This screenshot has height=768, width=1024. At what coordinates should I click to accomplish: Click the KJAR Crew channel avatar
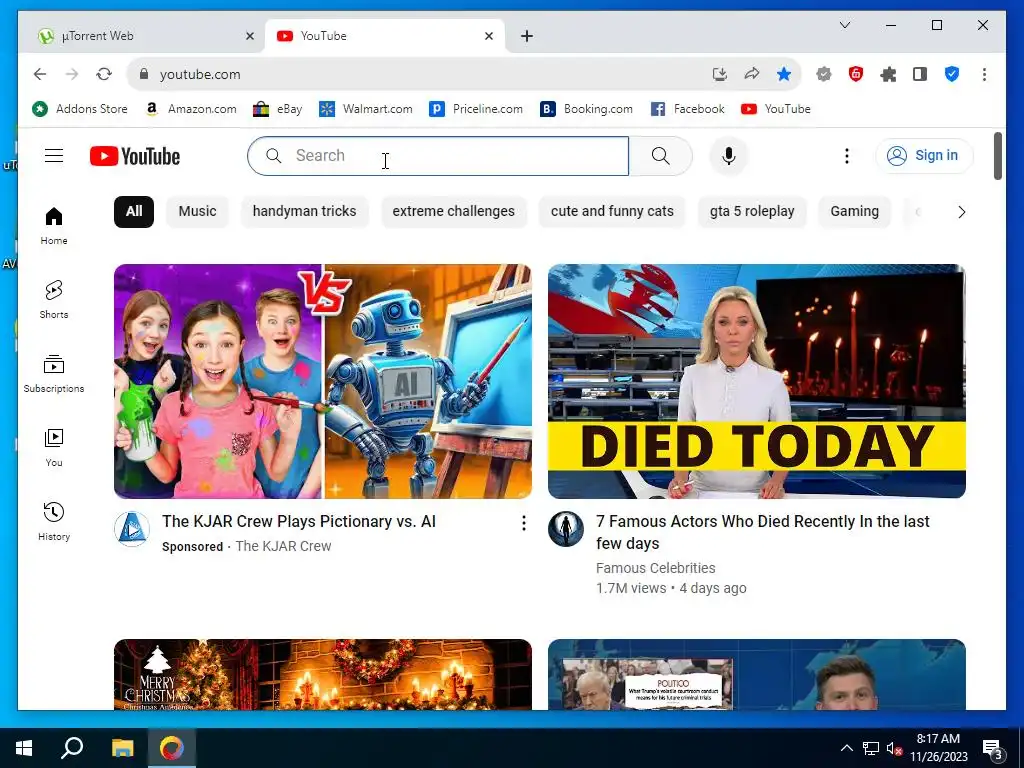tap(132, 529)
